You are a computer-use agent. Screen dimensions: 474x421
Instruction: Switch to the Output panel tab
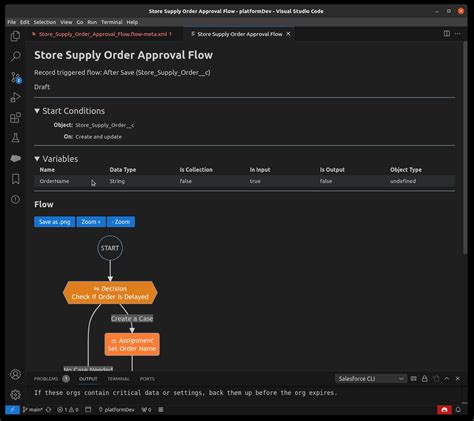coord(88,379)
